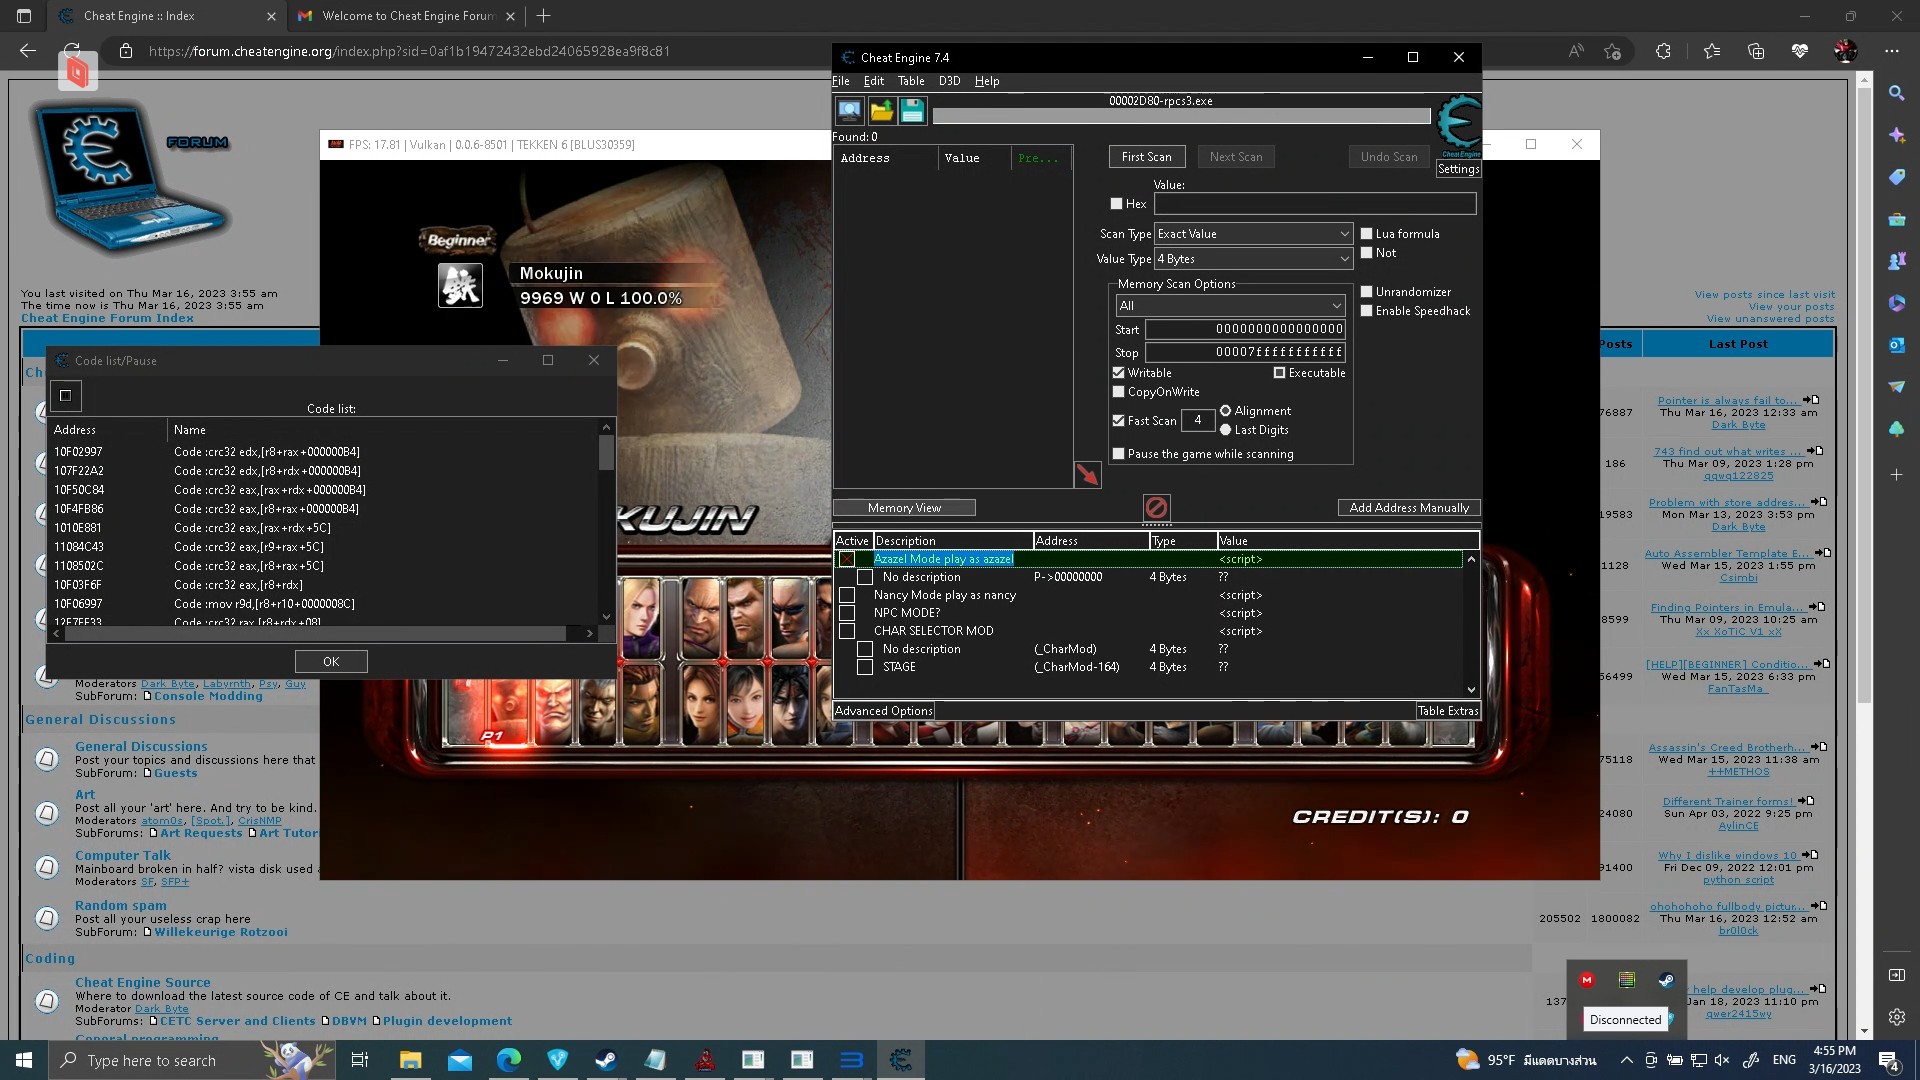1920x1080 pixels.
Task: Activate the NPC MODE? script checkbox
Action: 847,613
